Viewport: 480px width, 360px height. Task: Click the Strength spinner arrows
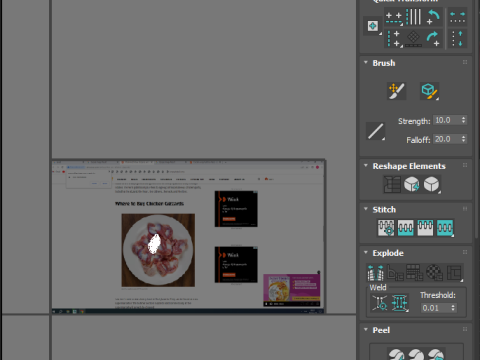pos(463,120)
